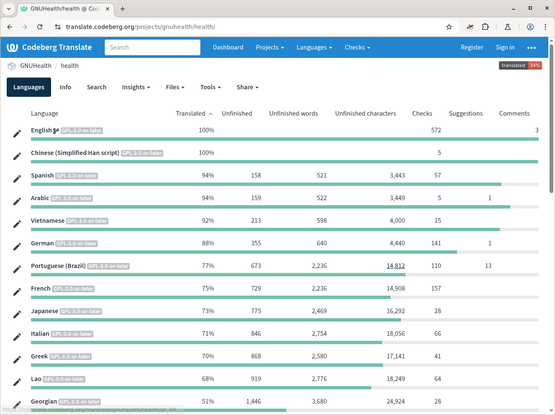Open the Tools dropdown
This screenshot has width=555, height=415.
coord(210,87)
